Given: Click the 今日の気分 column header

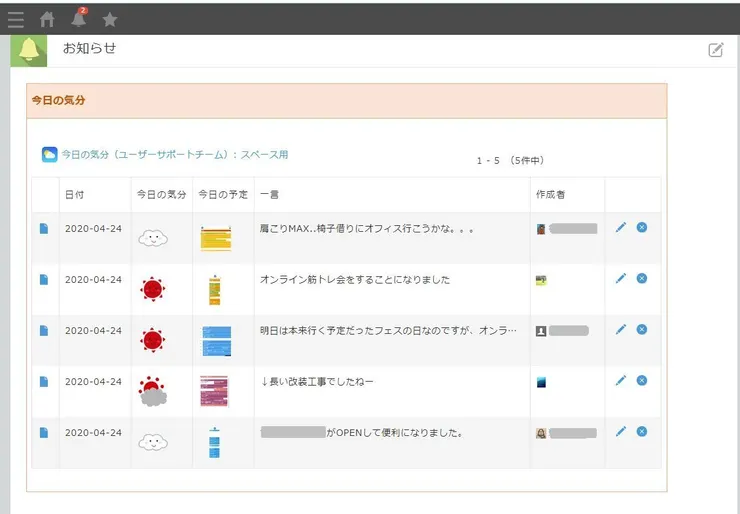Looking at the screenshot, I should click(x=160, y=194).
